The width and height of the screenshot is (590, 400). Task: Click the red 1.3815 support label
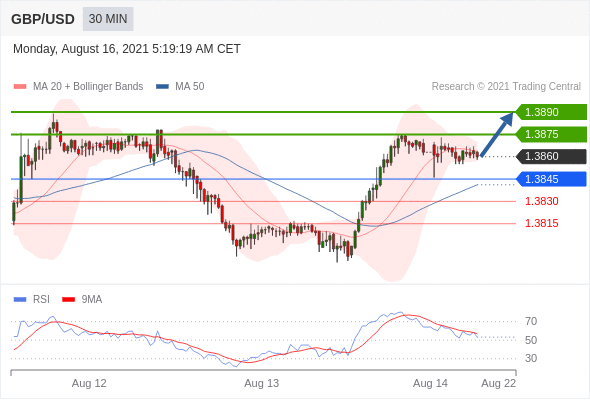tap(541, 224)
